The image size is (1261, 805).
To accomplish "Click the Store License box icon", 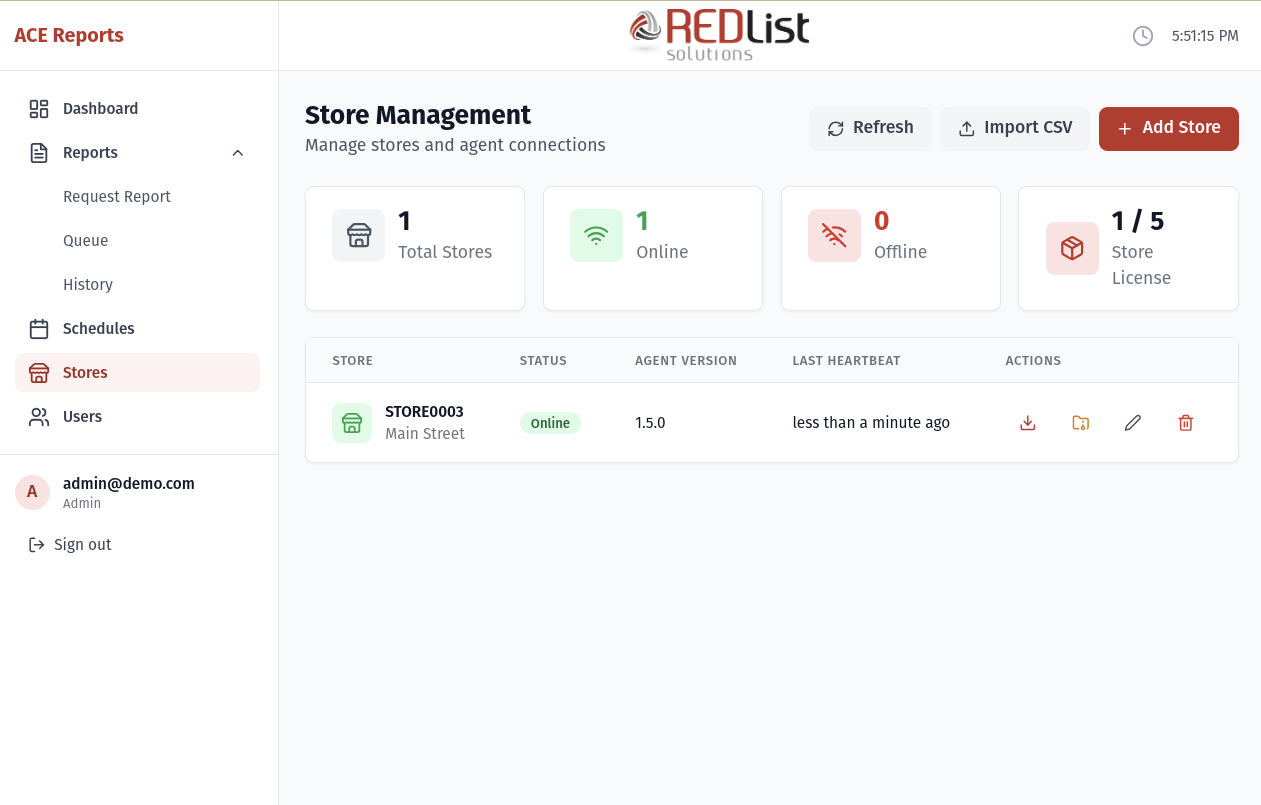I will click(1072, 249).
